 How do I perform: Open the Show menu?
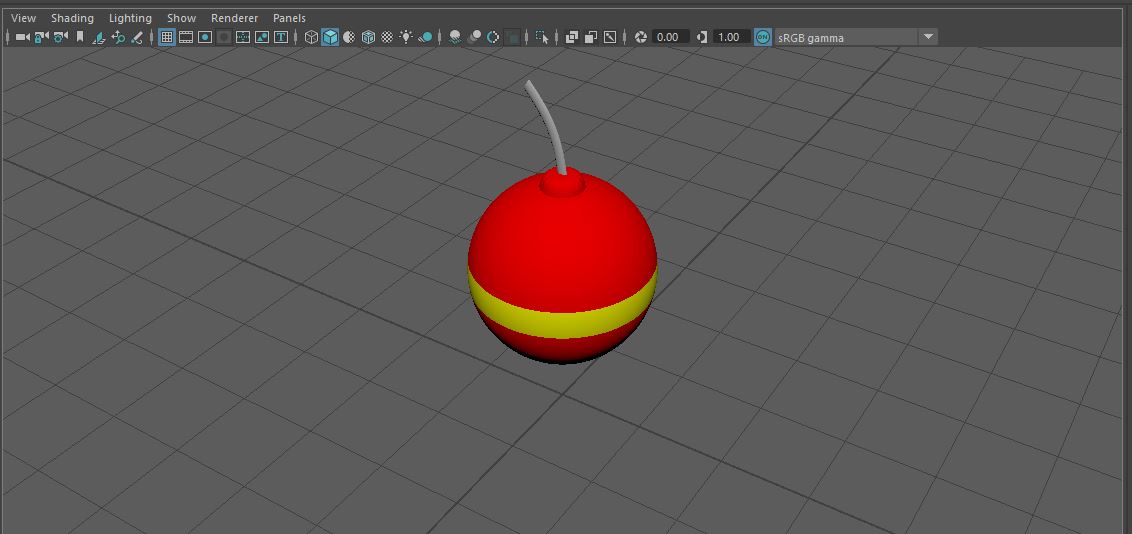tap(181, 18)
